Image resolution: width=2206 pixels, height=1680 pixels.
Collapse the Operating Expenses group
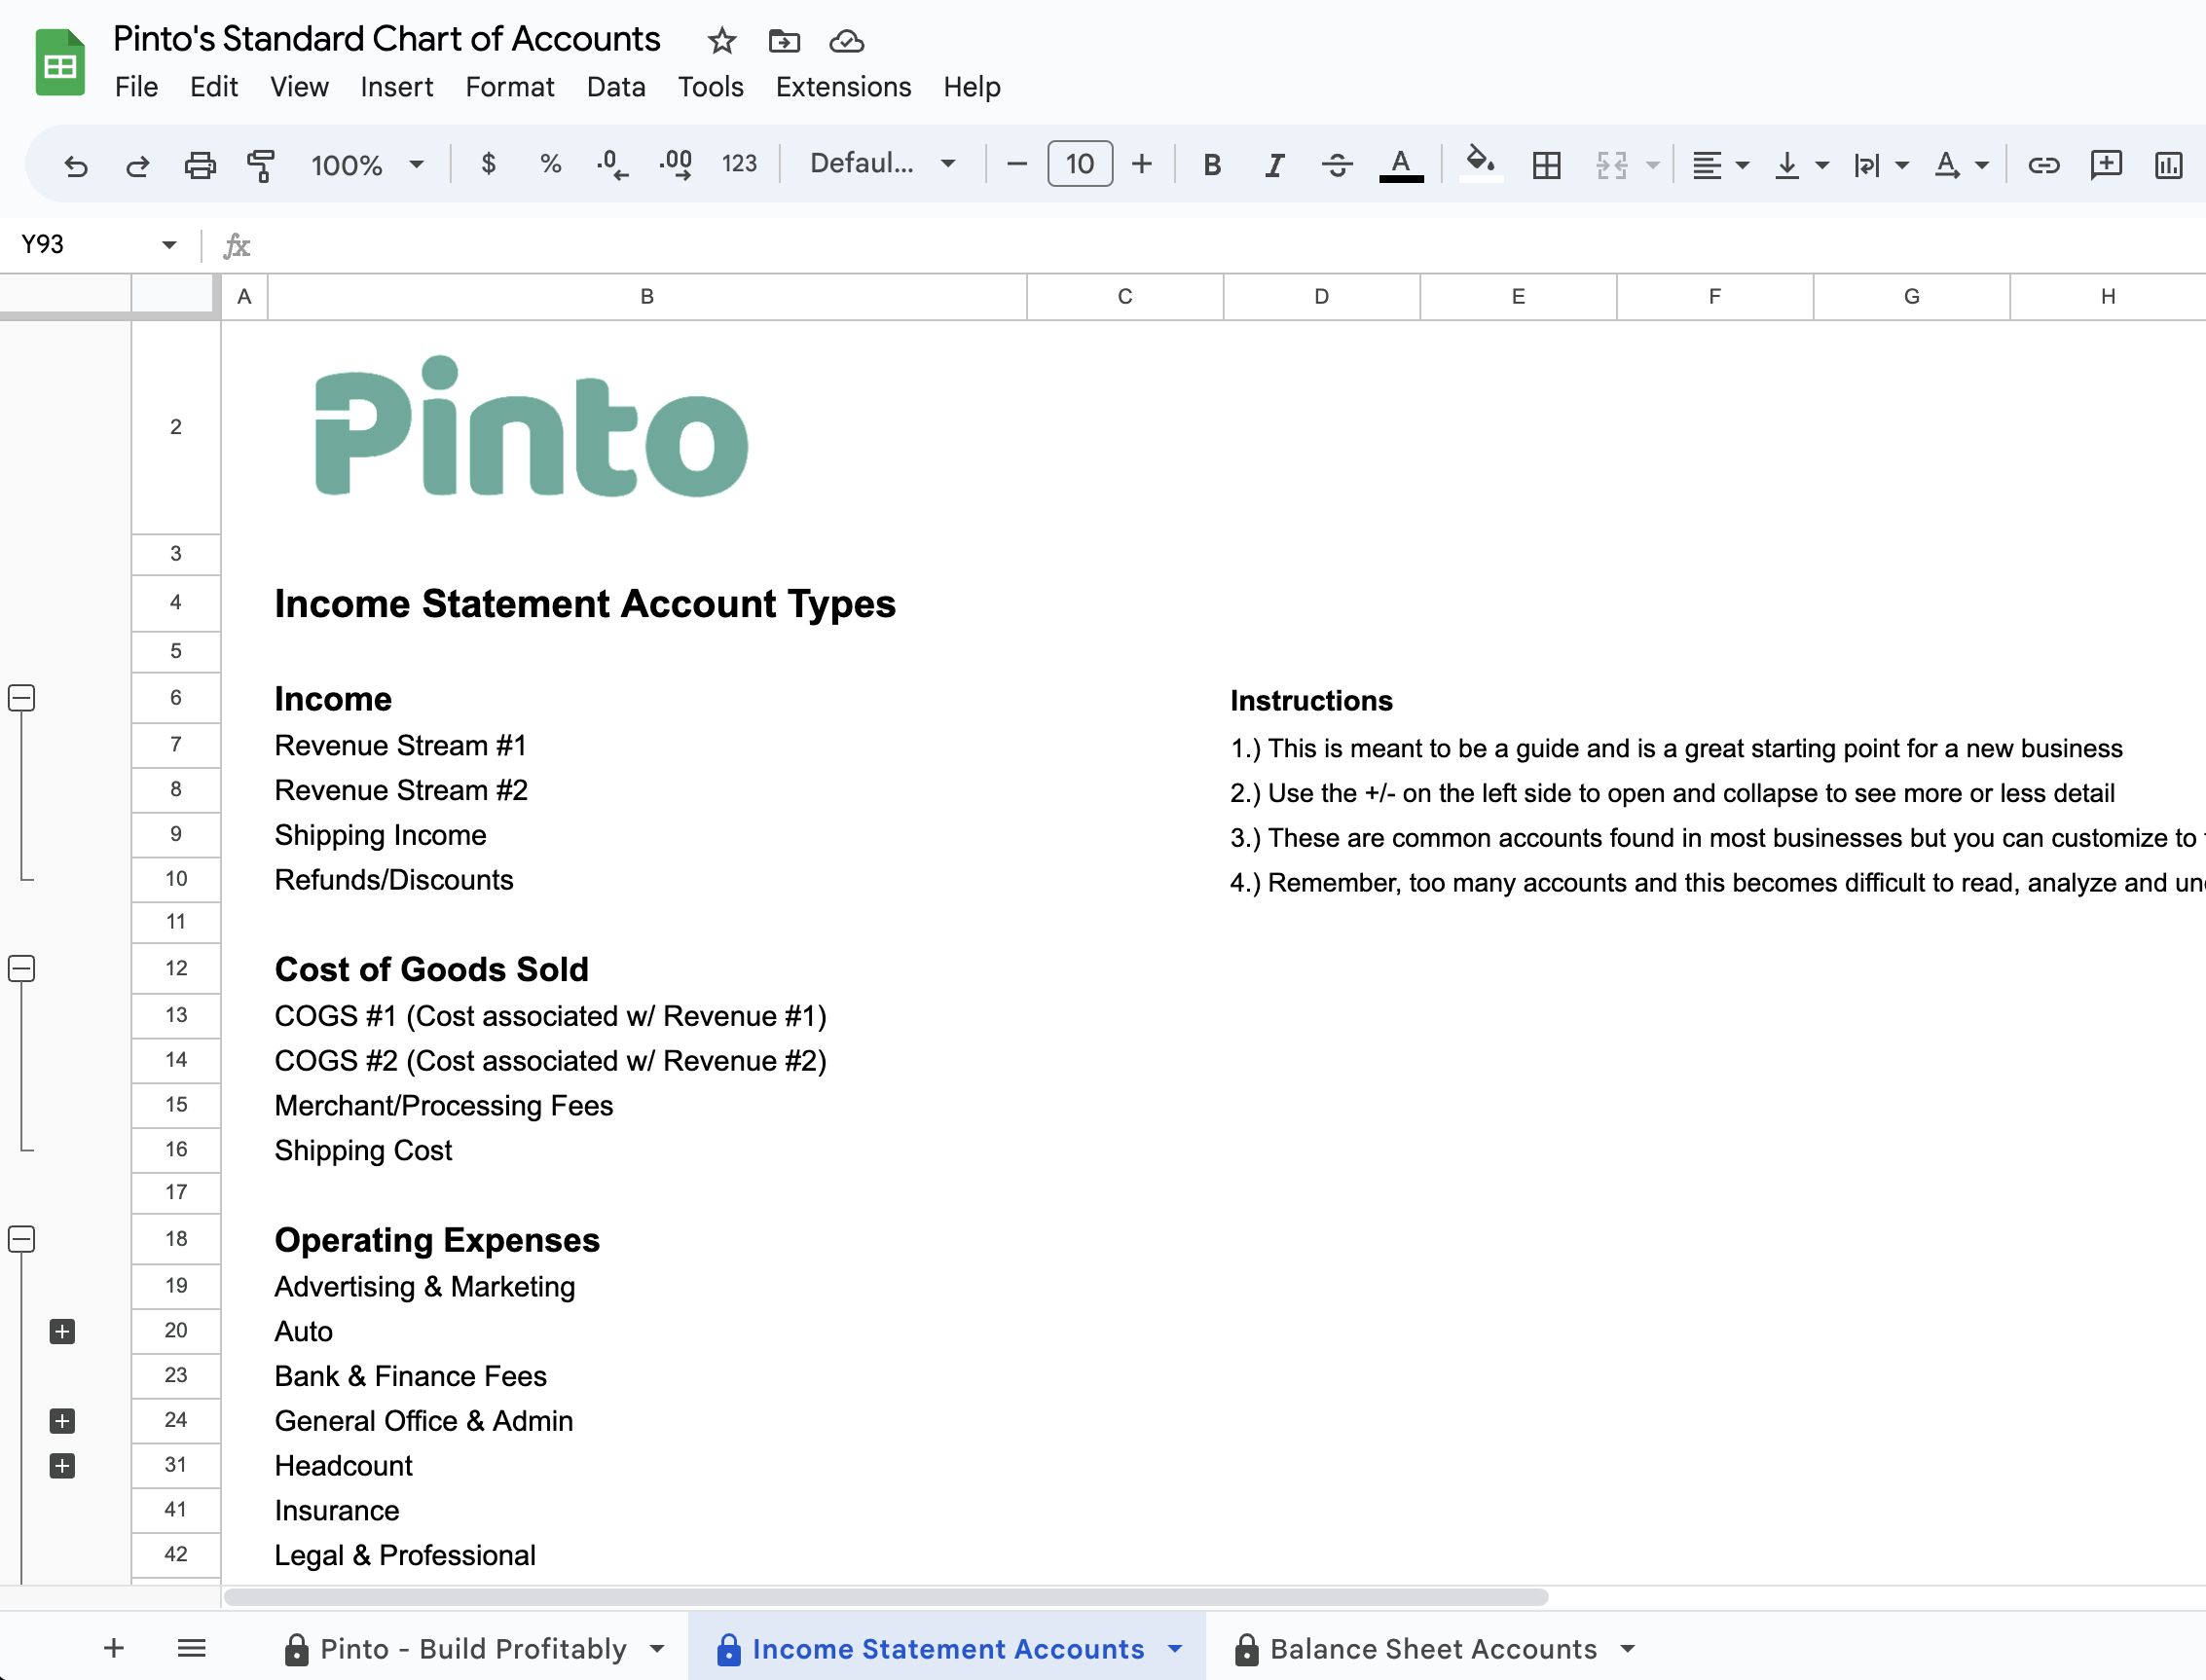(x=22, y=1239)
